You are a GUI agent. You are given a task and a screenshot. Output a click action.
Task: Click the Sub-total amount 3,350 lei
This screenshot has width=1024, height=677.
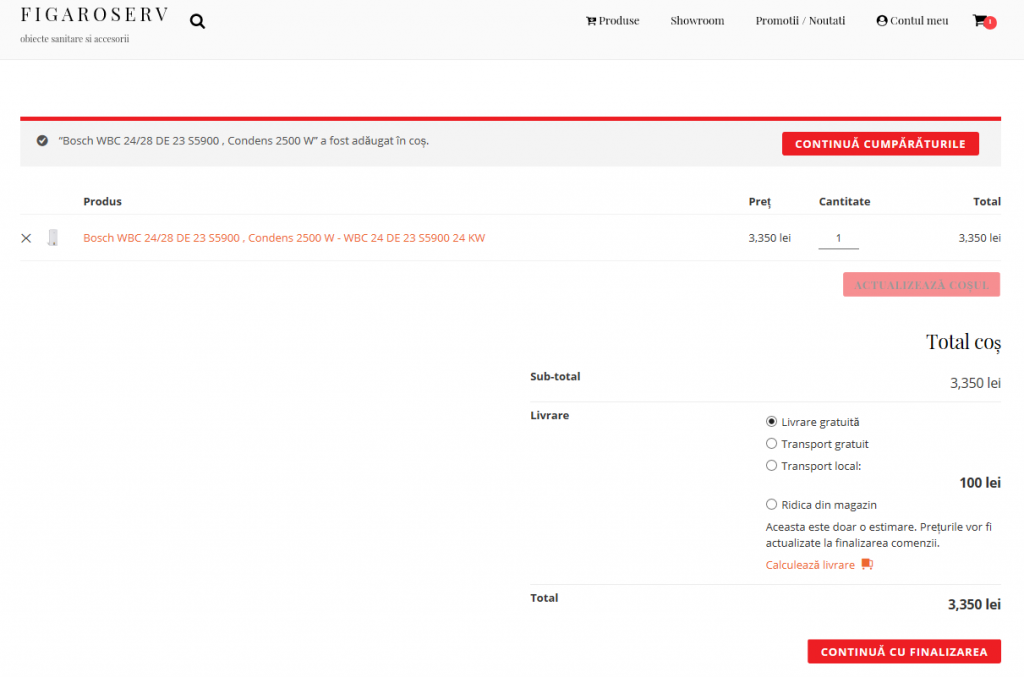click(975, 383)
